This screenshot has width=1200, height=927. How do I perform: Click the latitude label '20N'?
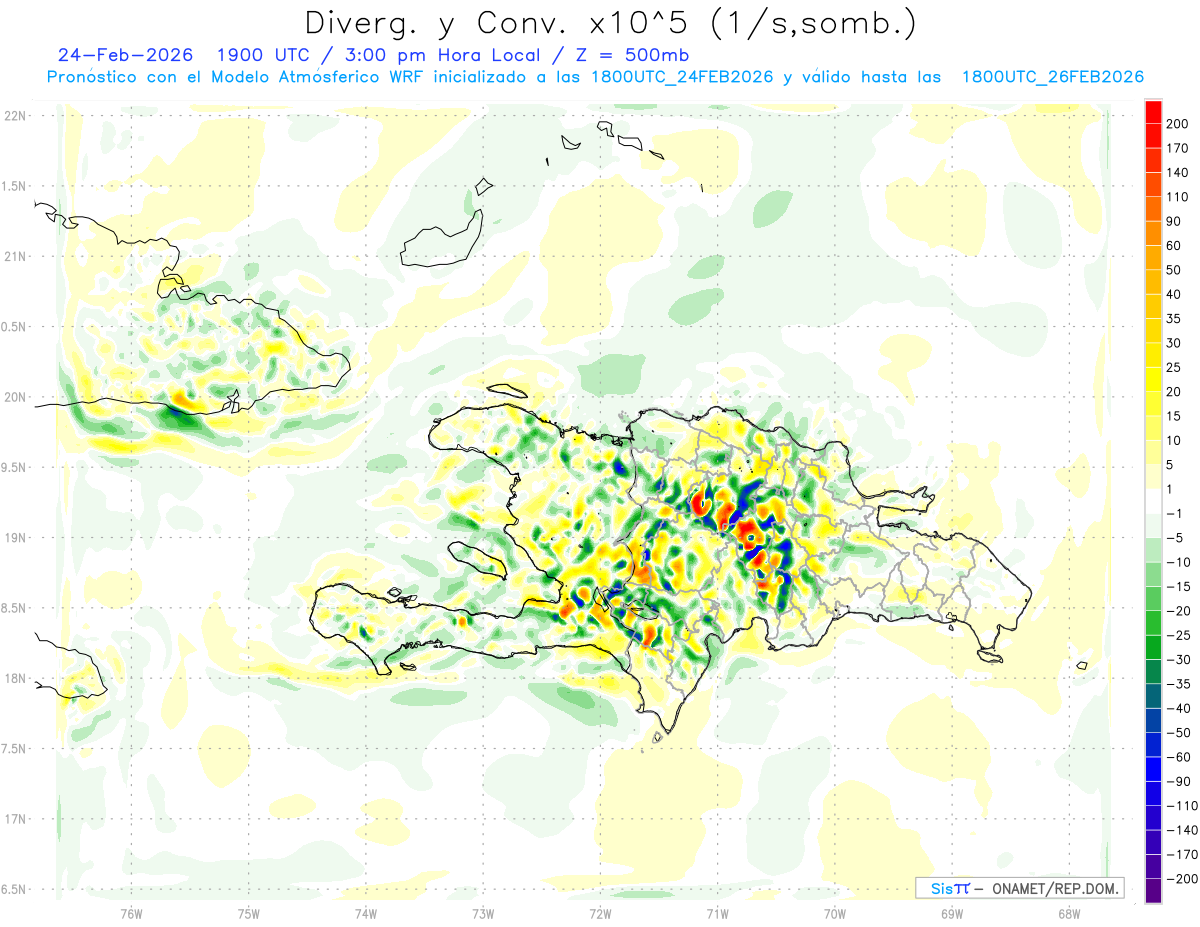pos(14,397)
